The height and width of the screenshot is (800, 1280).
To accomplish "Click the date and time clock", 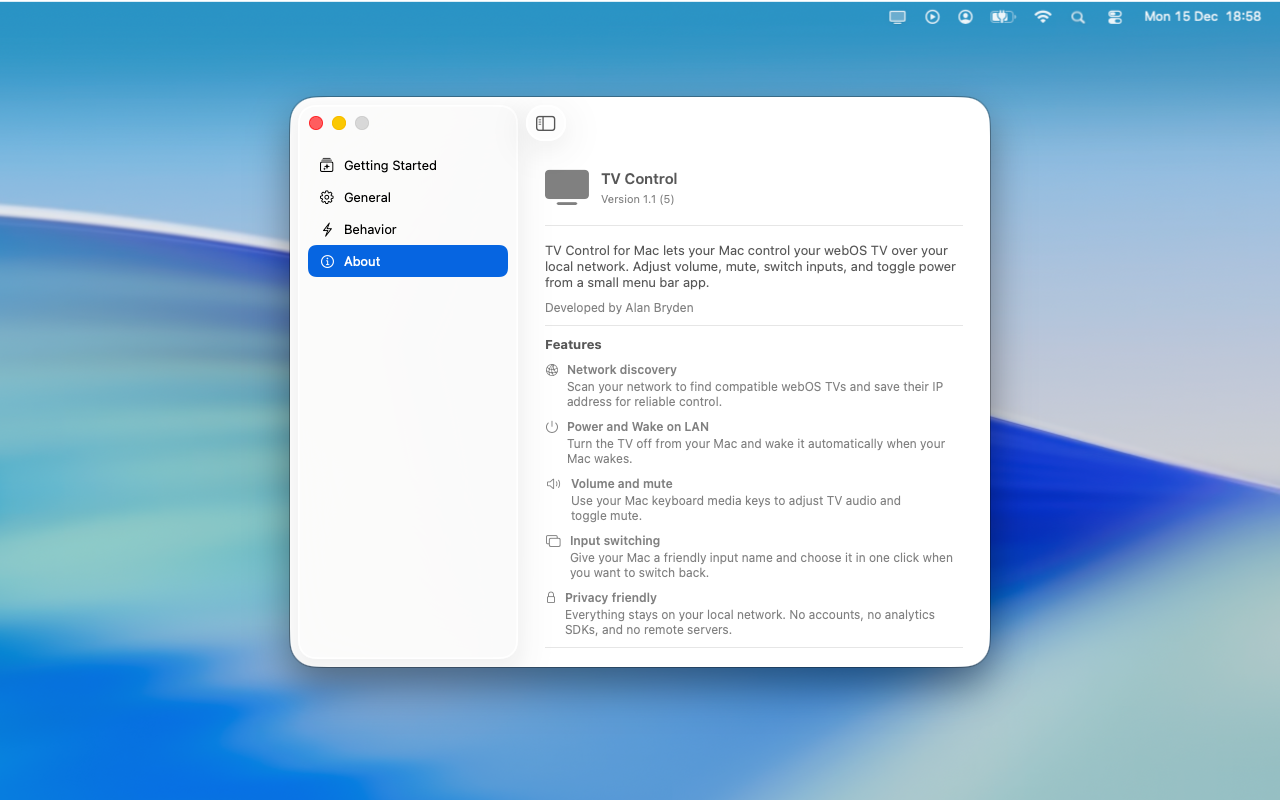I will pos(1202,17).
